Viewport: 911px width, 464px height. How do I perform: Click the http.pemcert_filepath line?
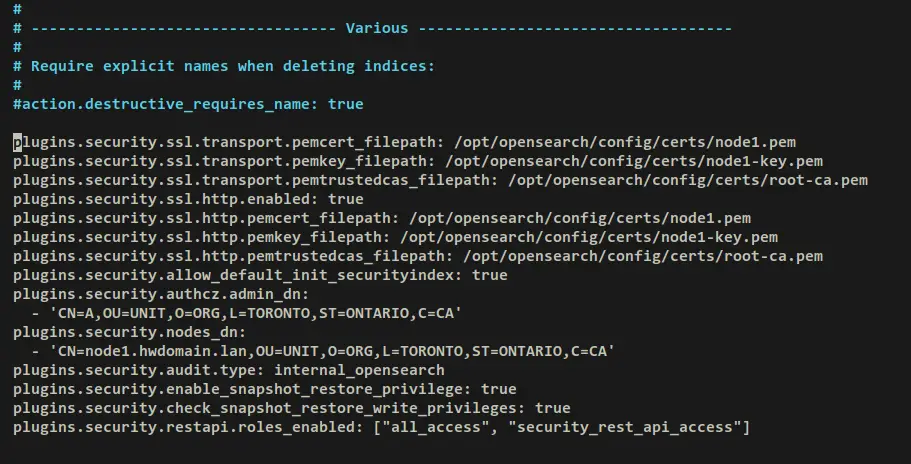tap(382, 219)
